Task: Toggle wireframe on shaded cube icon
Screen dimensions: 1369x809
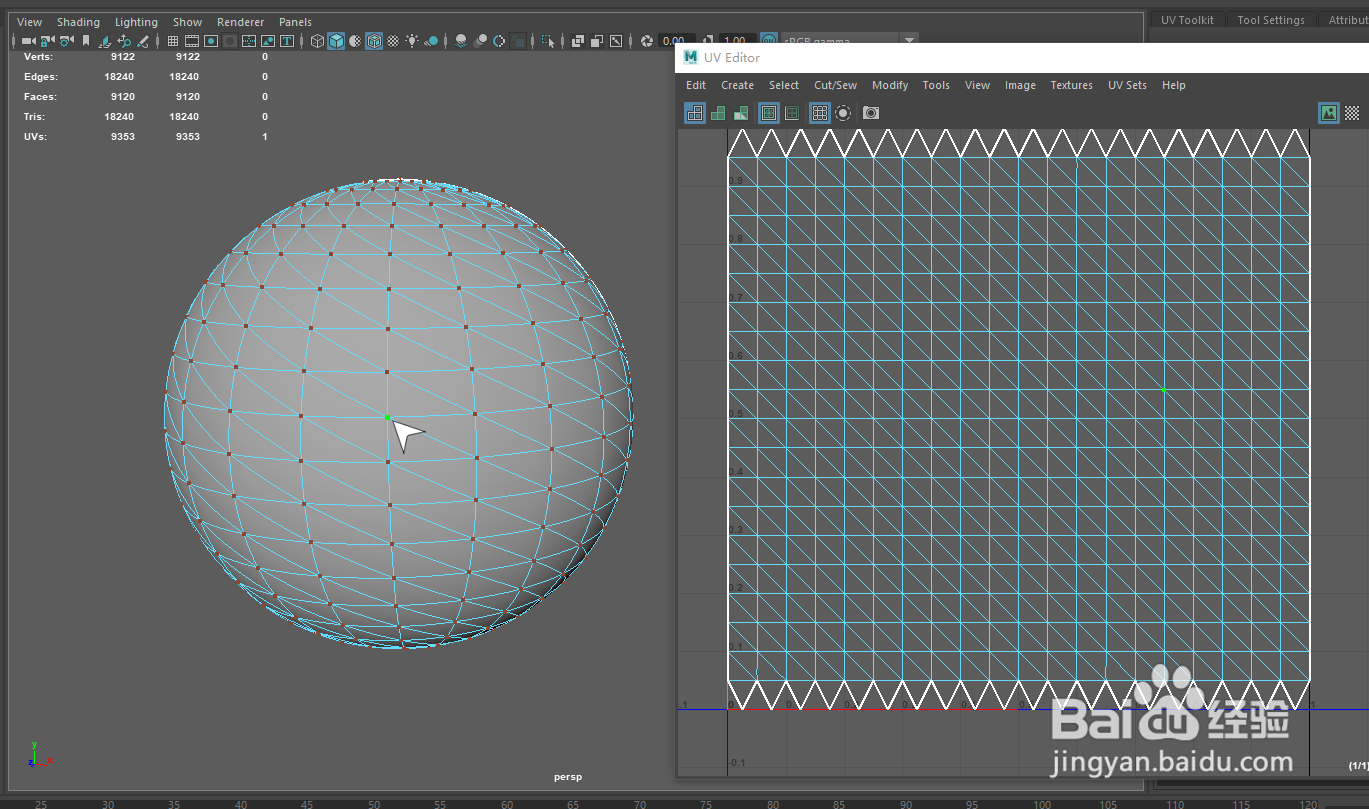Action: pos(374,41)
